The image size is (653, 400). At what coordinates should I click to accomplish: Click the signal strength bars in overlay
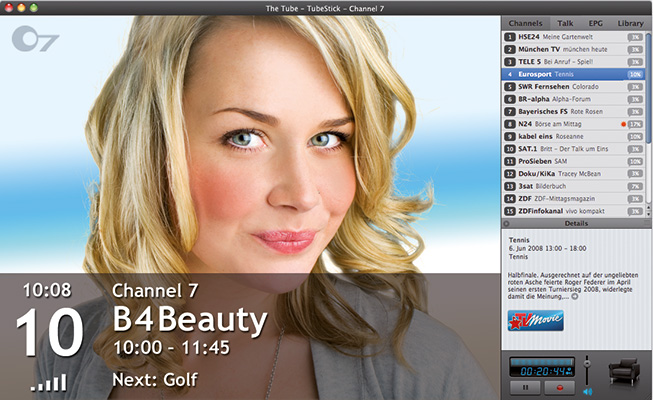49,382
